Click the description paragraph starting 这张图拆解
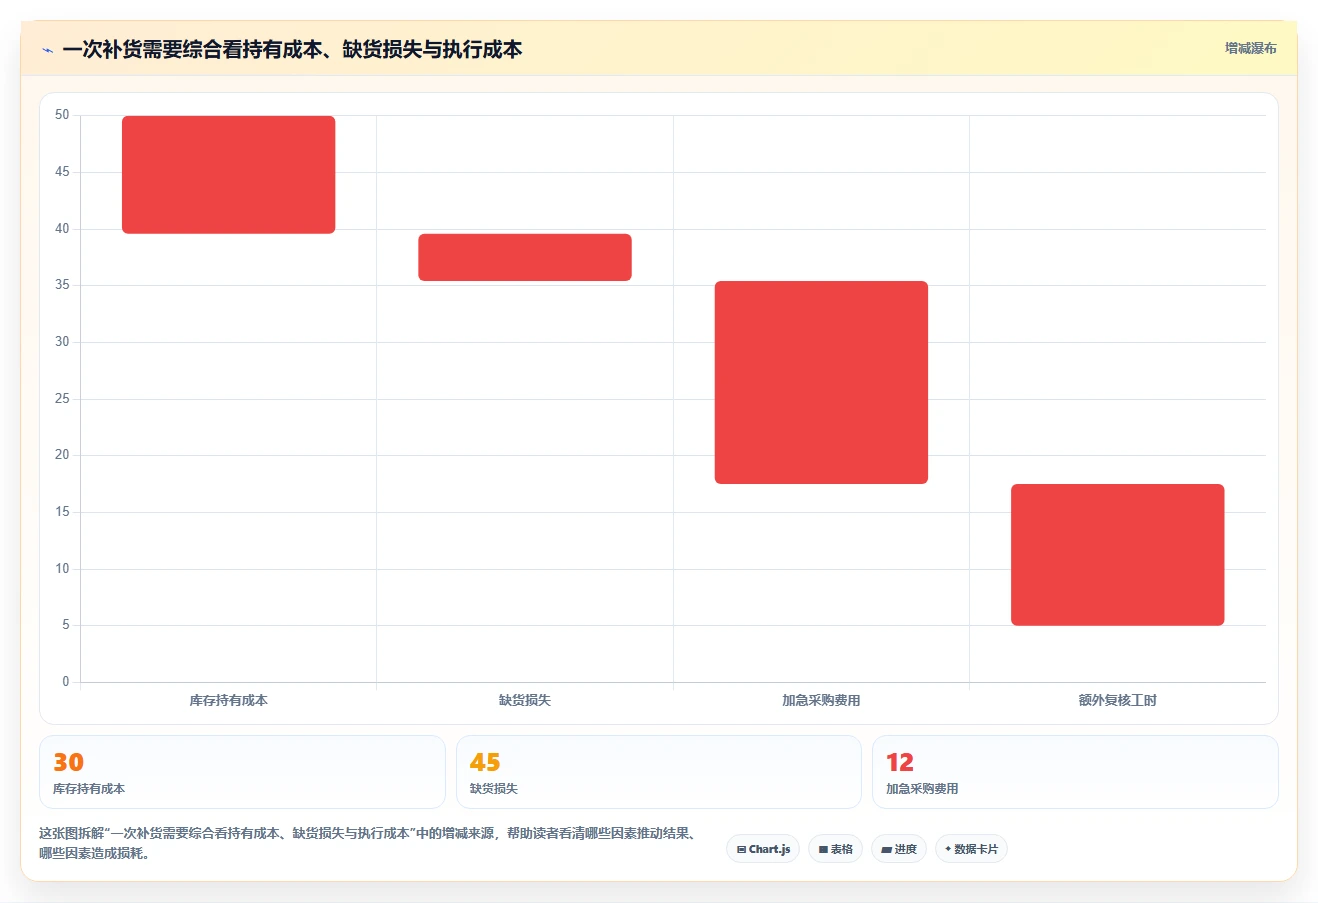 coord(368,843)
